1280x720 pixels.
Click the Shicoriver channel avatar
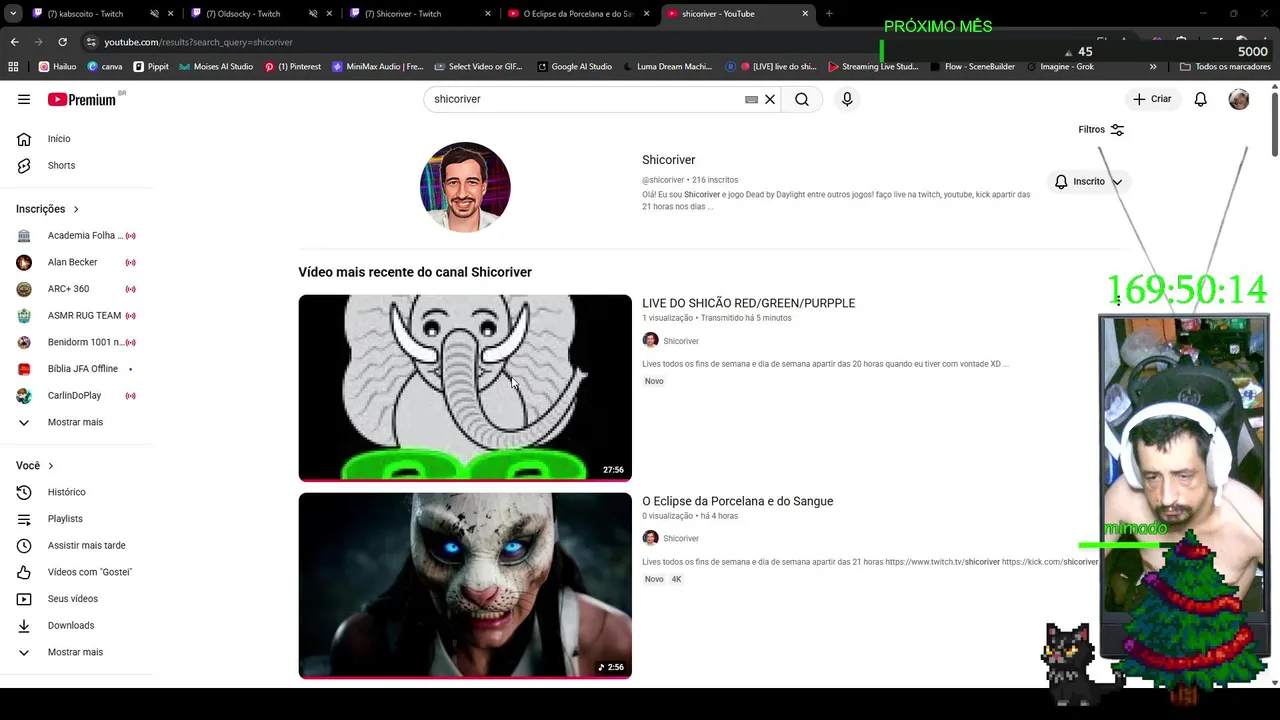point(465,187)
